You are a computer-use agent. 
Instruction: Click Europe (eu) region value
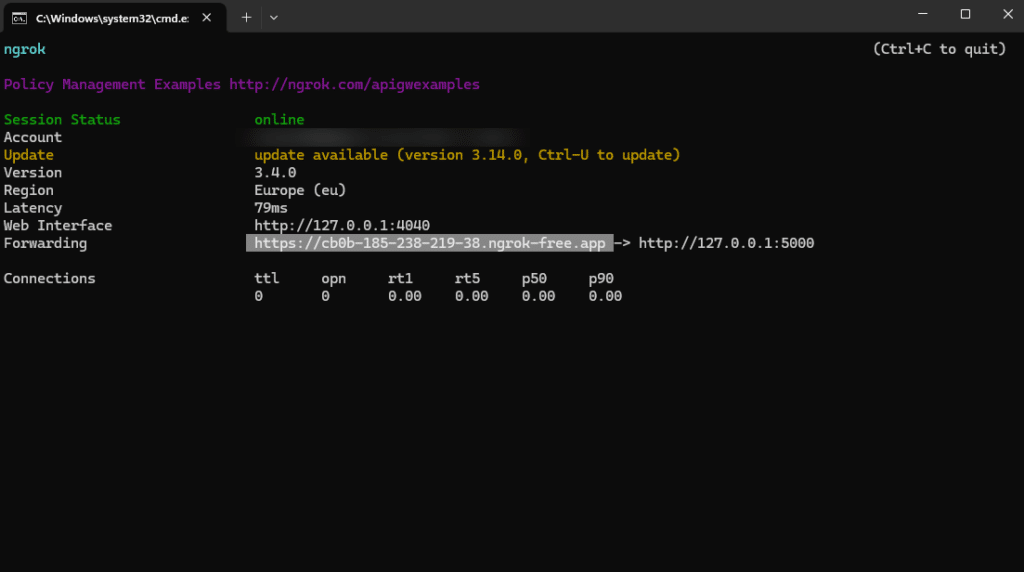(x=300, y=190)
